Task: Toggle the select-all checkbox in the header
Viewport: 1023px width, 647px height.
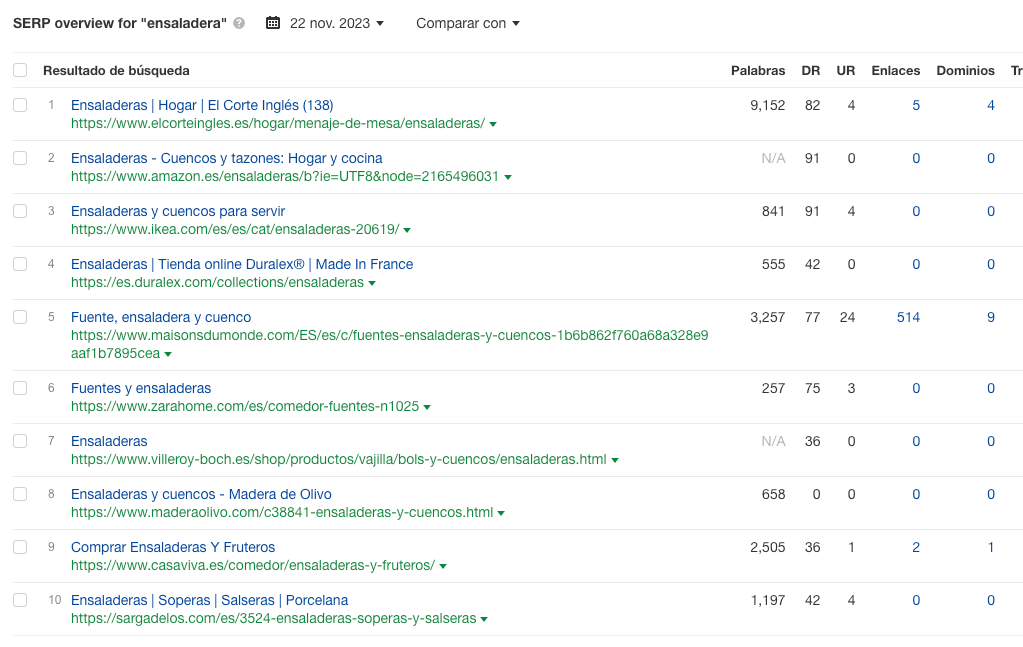Action: click(x=20, y=69)
